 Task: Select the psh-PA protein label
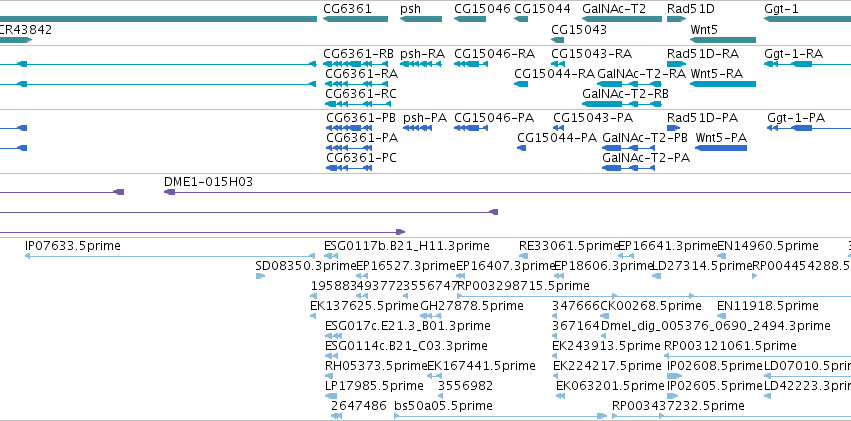(x=425, y=118)
